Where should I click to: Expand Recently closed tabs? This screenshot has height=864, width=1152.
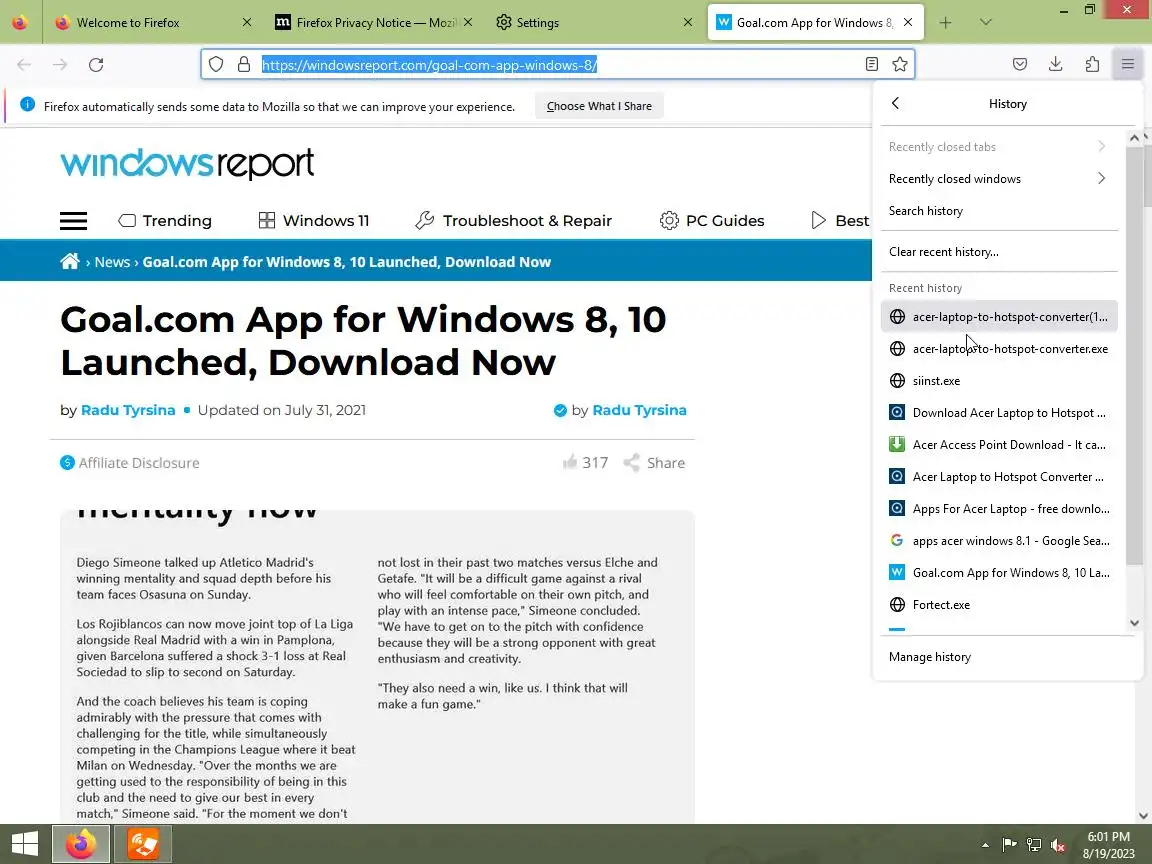tap(999, 147)
